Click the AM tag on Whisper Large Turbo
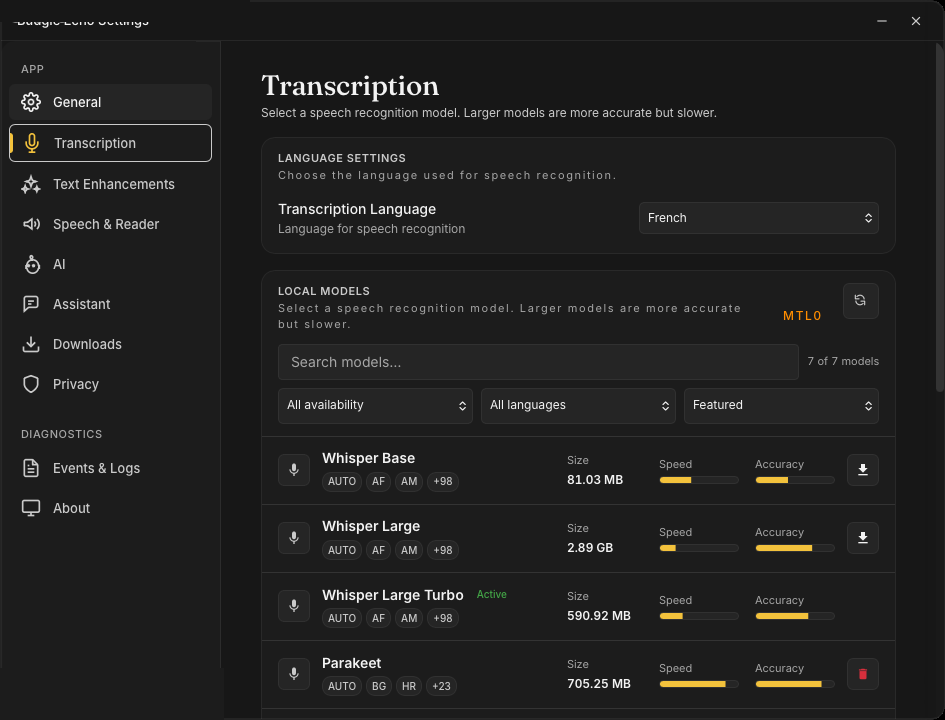This screenshot has width=945, height=720. 409,618
